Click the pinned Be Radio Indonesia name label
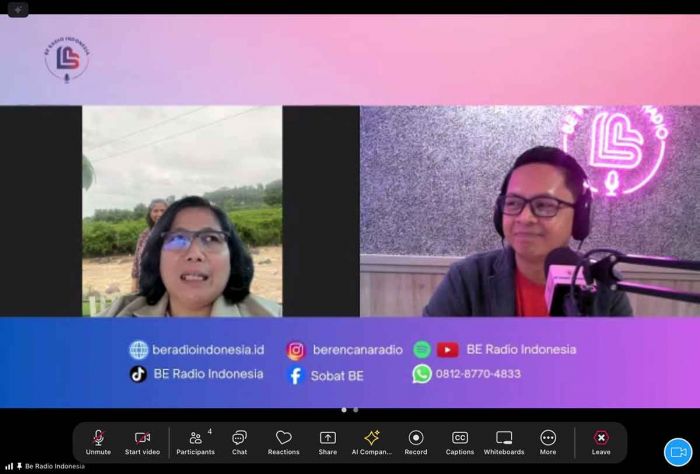700x474 pixels. [54, 466]
